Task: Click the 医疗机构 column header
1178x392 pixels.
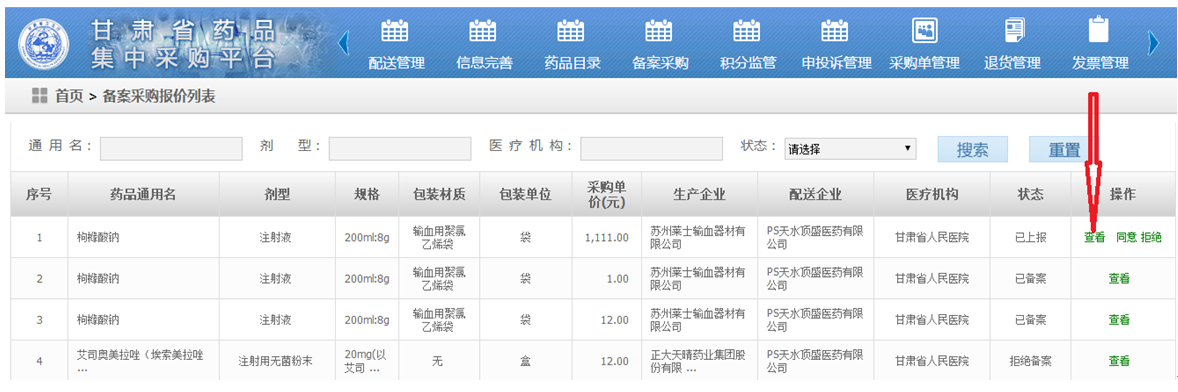Action: [x=932, y=194]
